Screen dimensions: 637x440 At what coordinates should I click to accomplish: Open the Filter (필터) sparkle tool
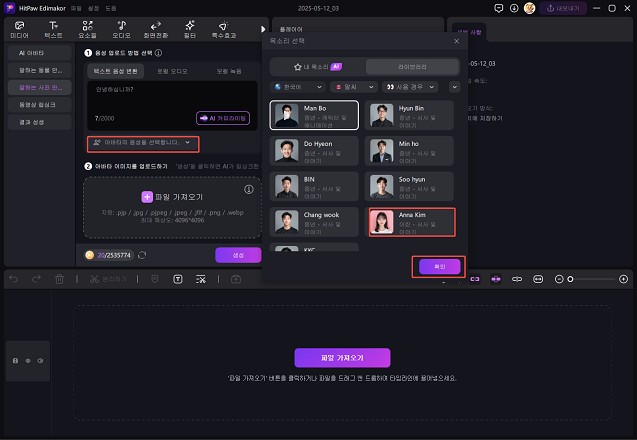(x=190, y=30)
